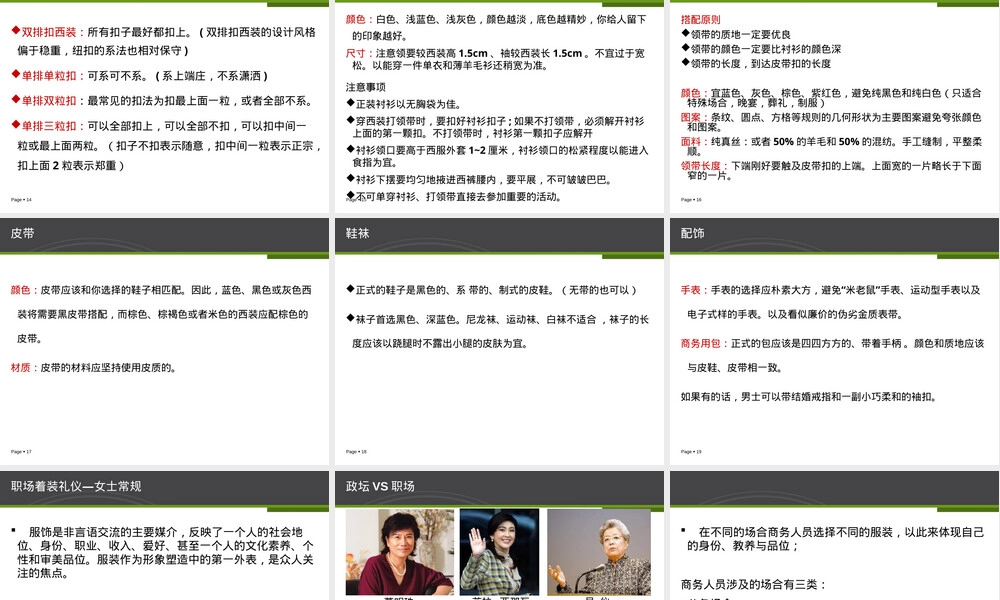Screen dimensions: 1000x600
Task: Click the 面料 label on tie slide
Action: pos(691,142)
